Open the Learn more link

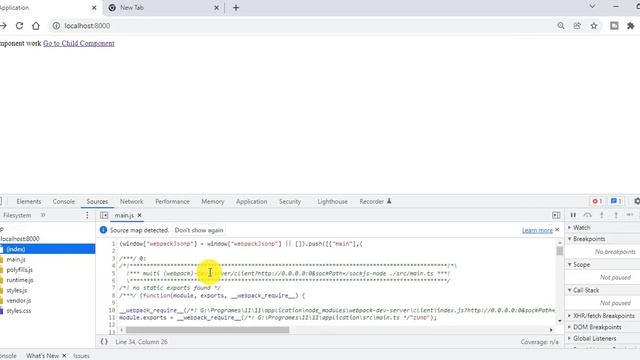click(537, 231)
